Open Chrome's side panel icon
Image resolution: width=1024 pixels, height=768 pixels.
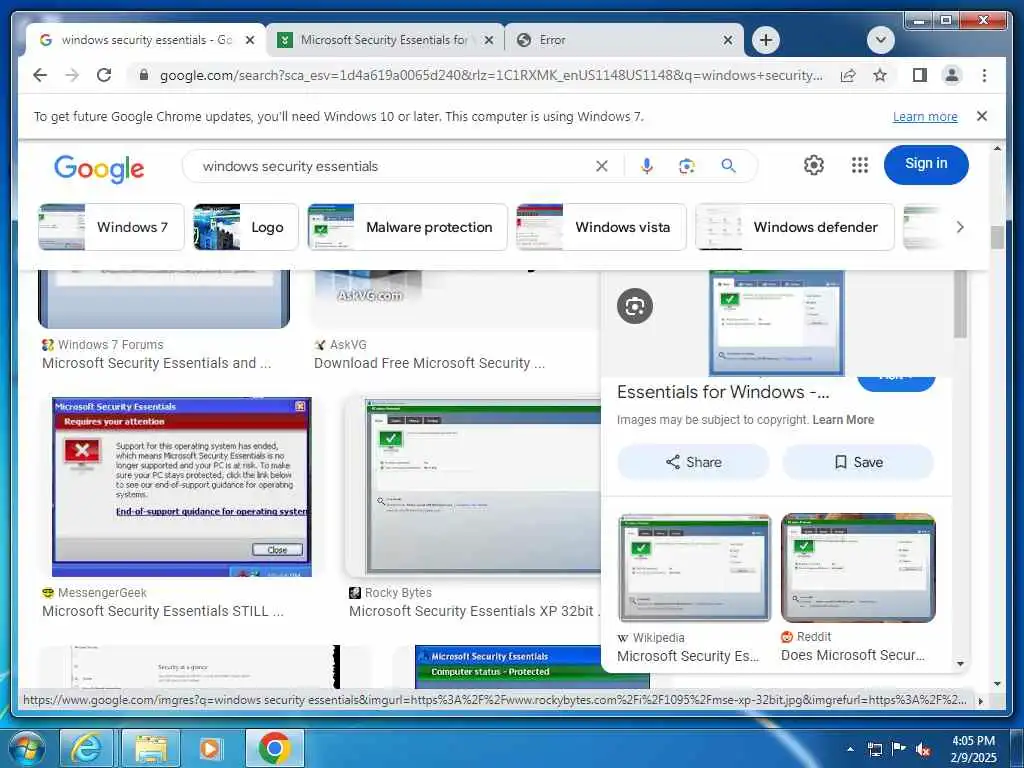920,75
